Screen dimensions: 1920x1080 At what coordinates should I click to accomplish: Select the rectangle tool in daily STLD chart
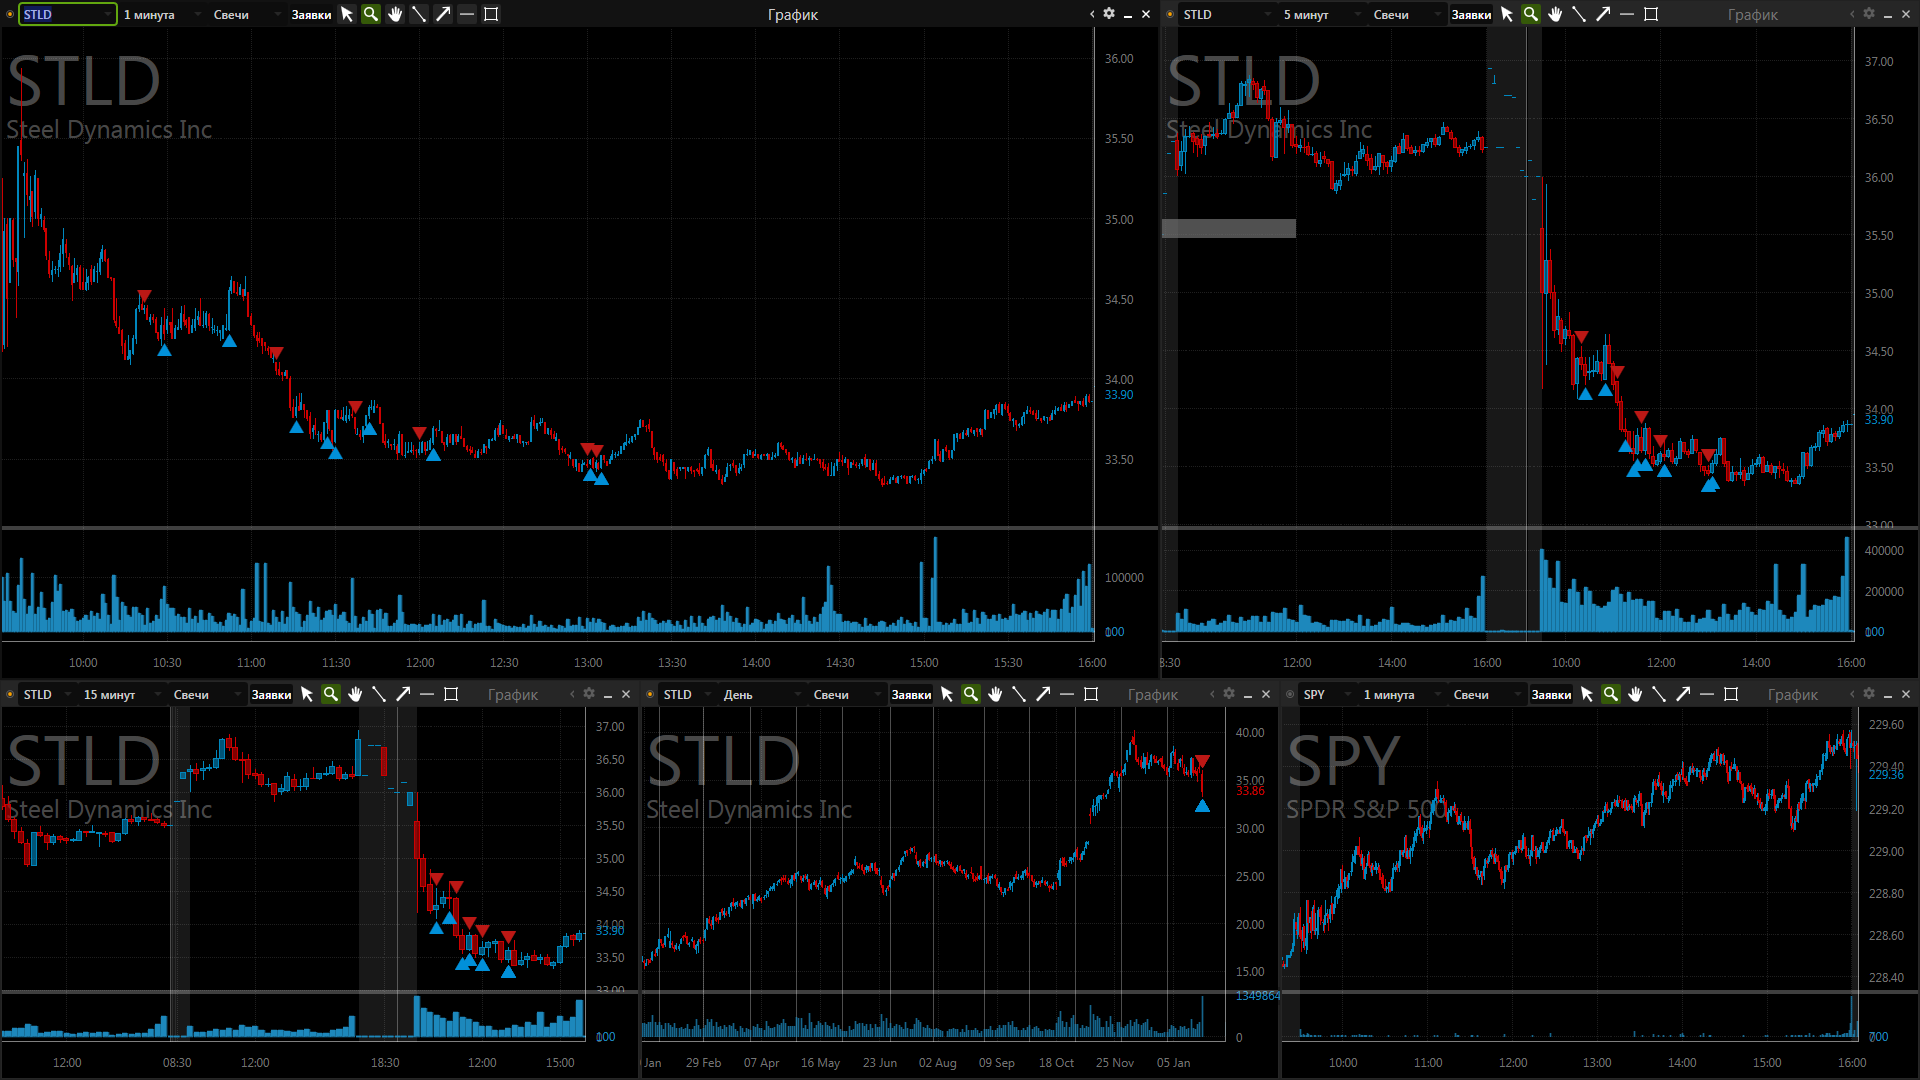click(x=1091, y=694)
